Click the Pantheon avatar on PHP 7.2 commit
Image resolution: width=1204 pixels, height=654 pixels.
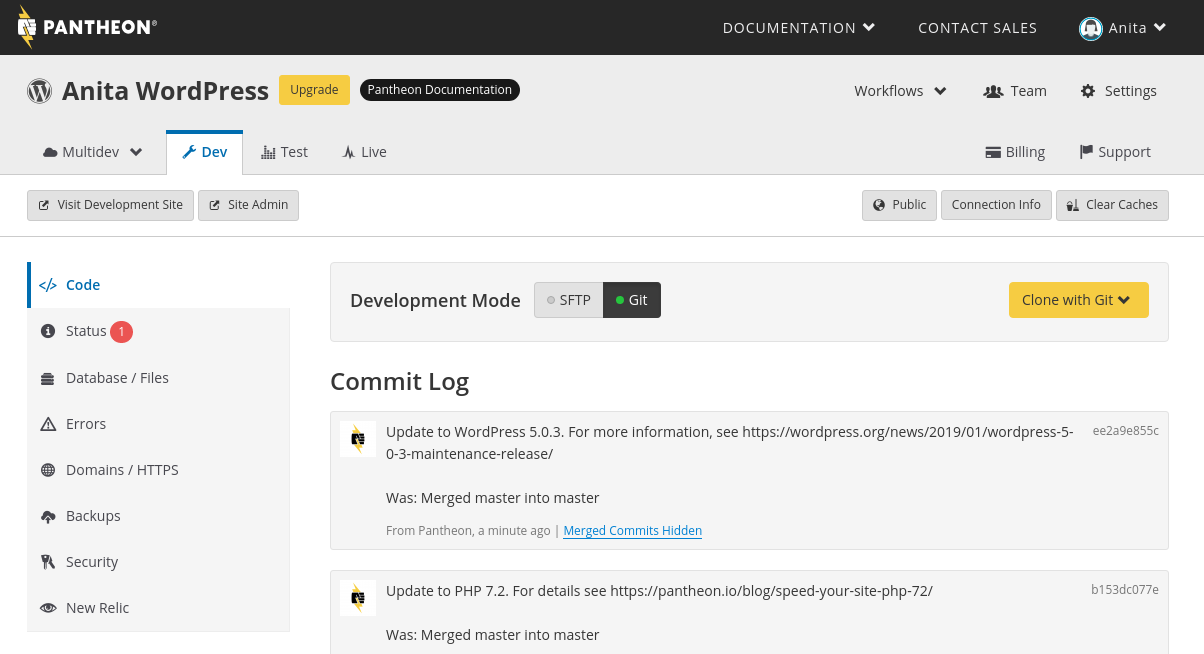coord(358,598)
